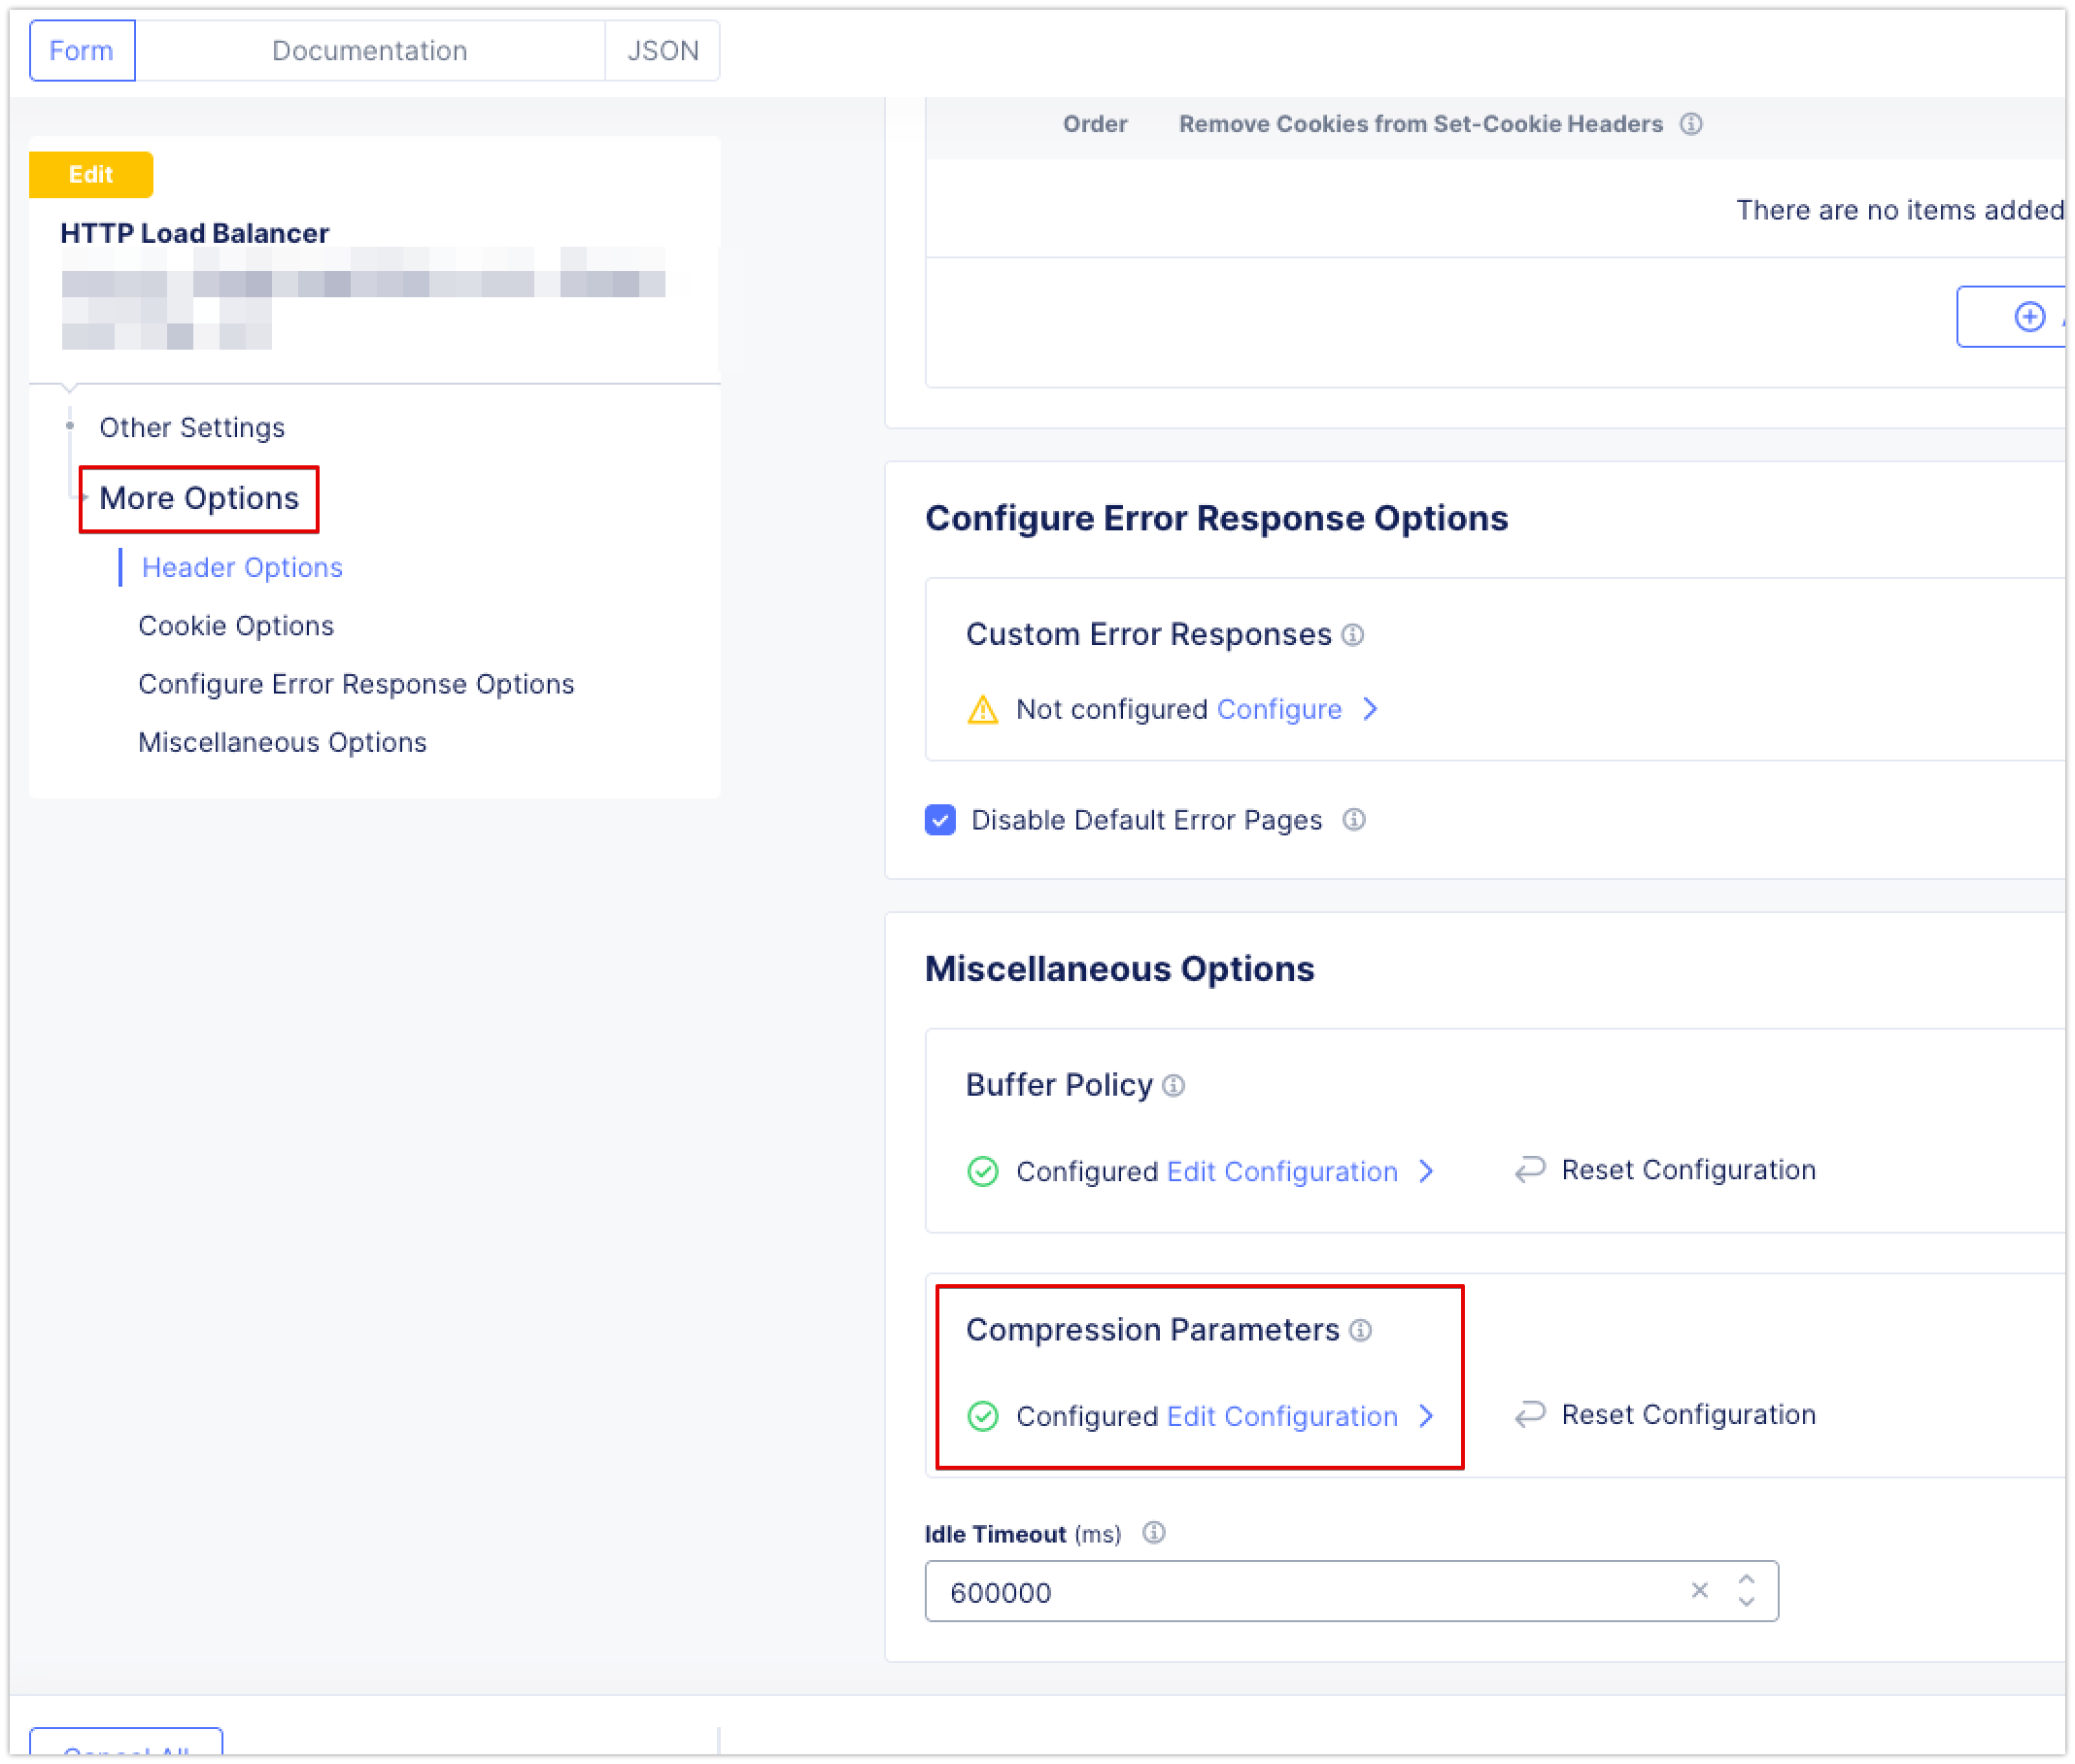Jump to Configure Error Response Options in sidebar
Viewport: 2075px width, 1764px height.
356,685
